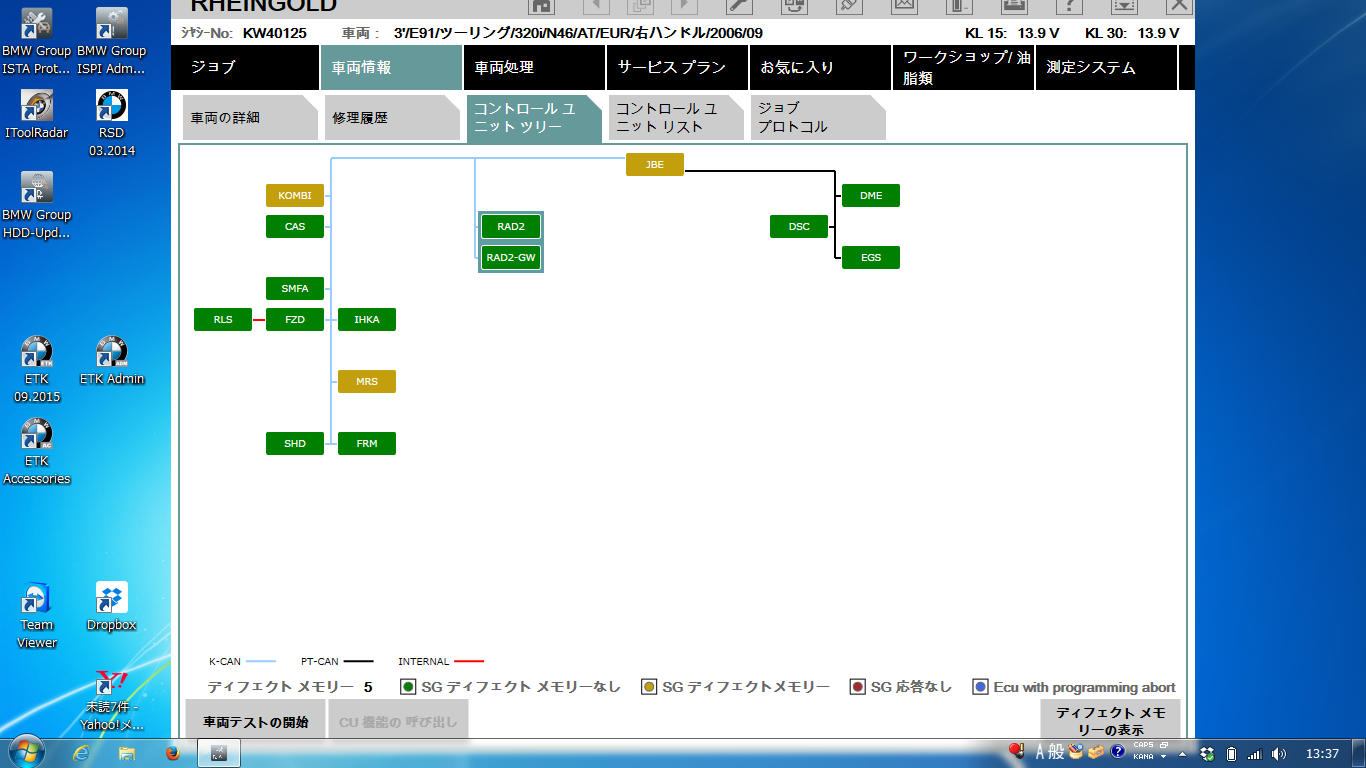Image resolution: width=1366 pixels, height=768 pixels.
Task: Open the IME KANA options dropdown arrow
Action: (1164, 757)
